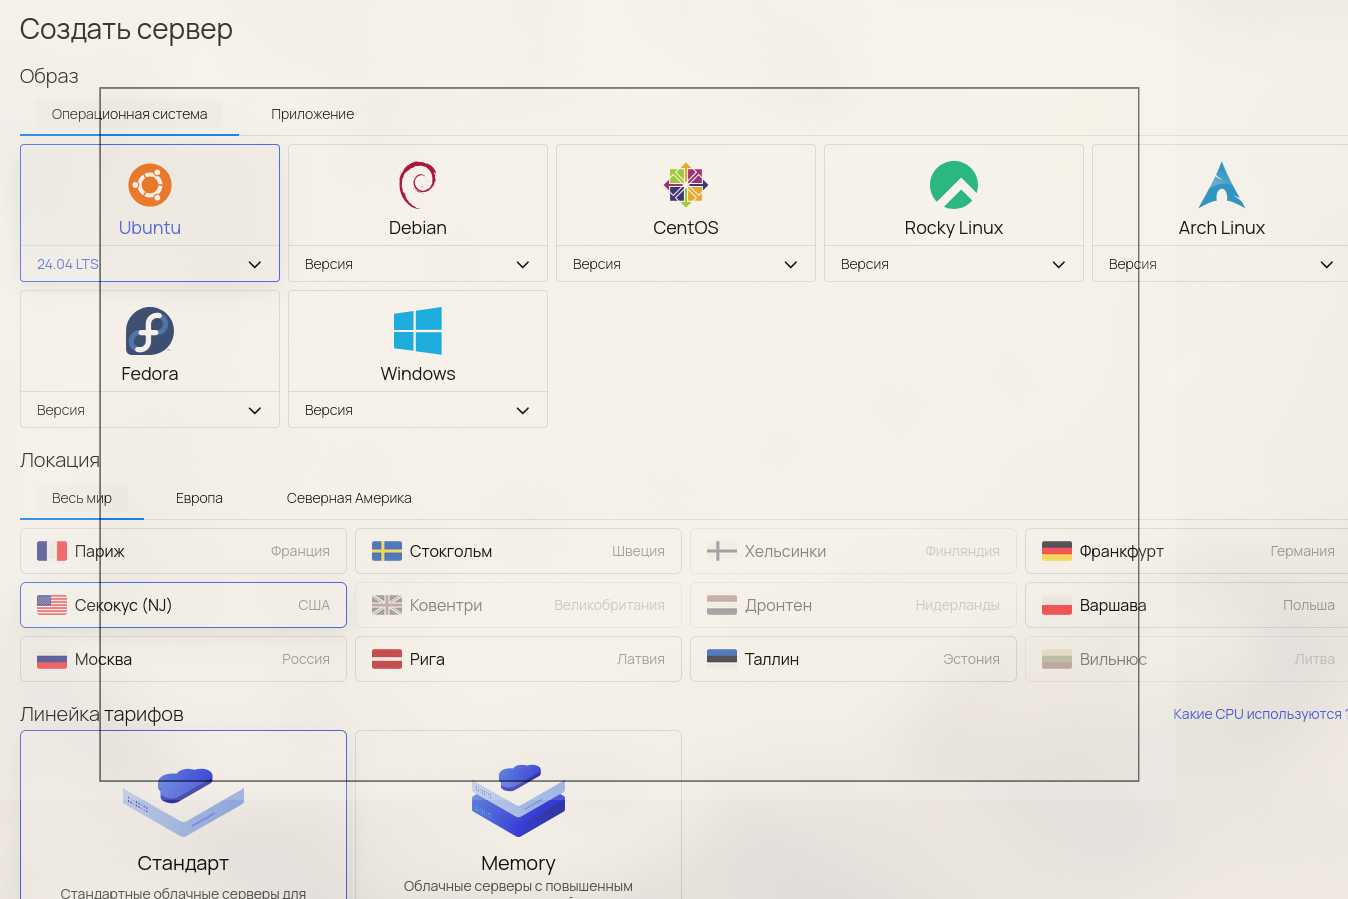
Task: Click the Finnish flag for Хельсинки
Action: tap(722, 551)
